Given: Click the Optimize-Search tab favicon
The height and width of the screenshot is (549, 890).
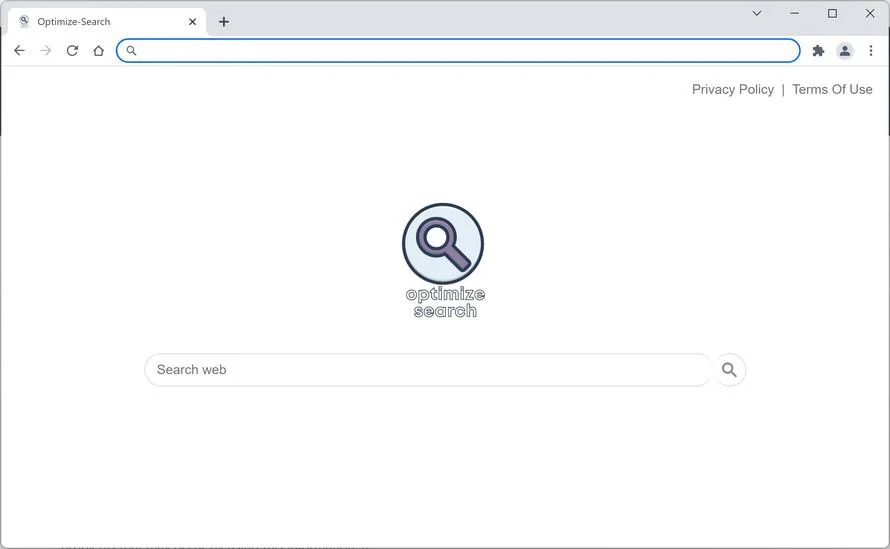Looking at the screenshot, I should coord(24,22).
